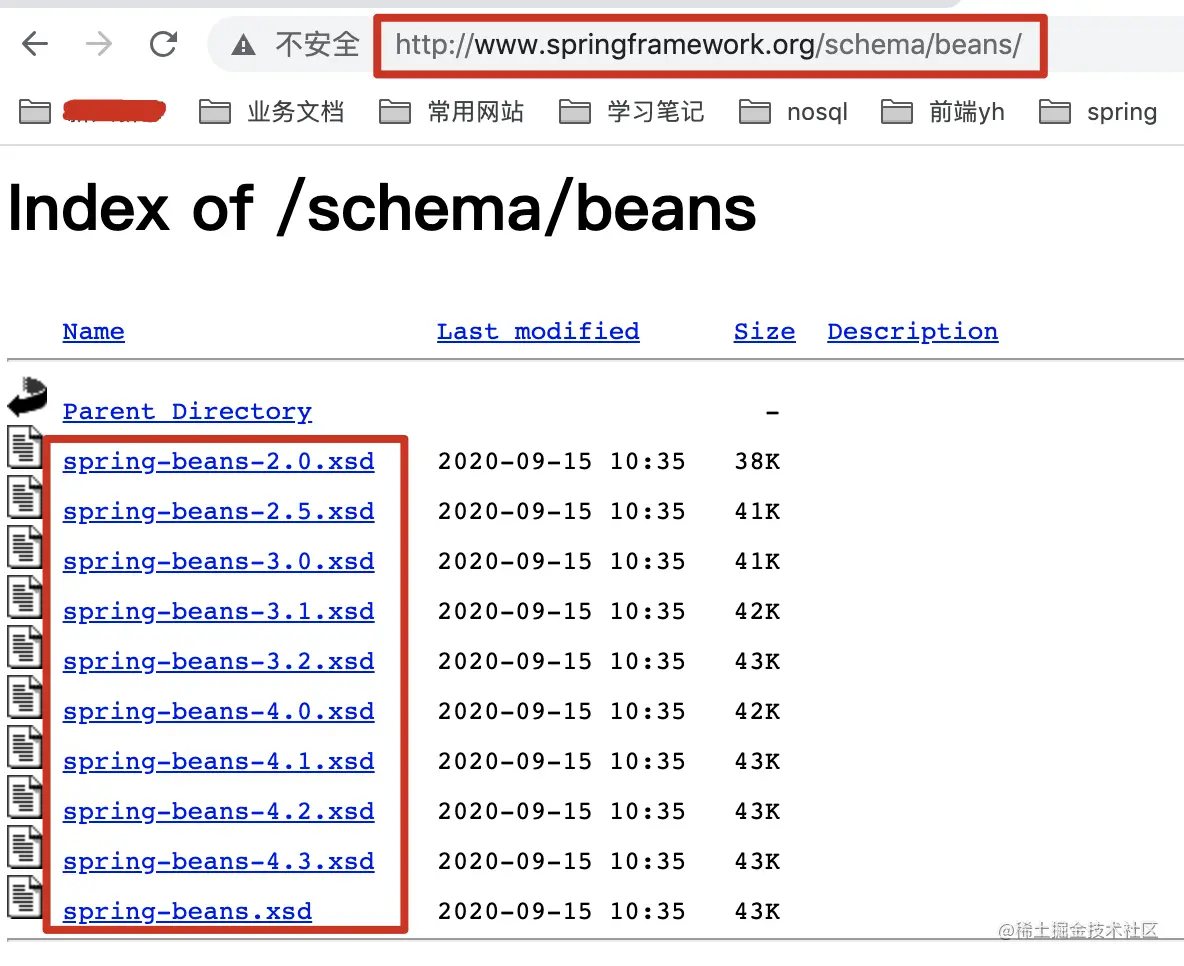This screenshot has height=966, width=1184.
Task: Open the spring bookmark folder
Action: click(x=1099, y=112)
